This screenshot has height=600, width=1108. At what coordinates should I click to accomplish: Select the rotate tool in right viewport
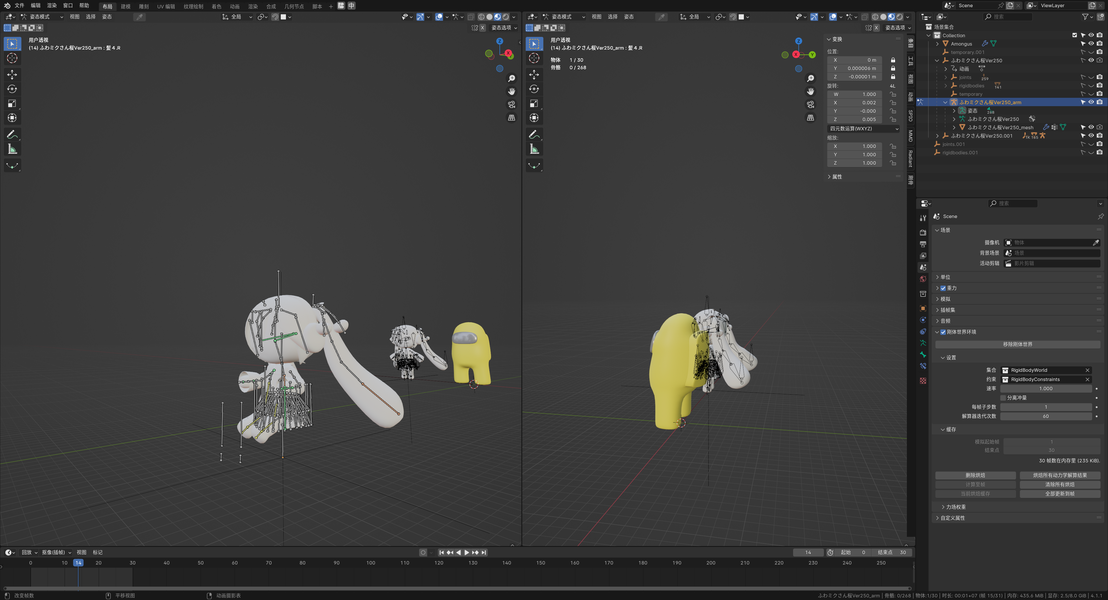click(x=534, y=89)
